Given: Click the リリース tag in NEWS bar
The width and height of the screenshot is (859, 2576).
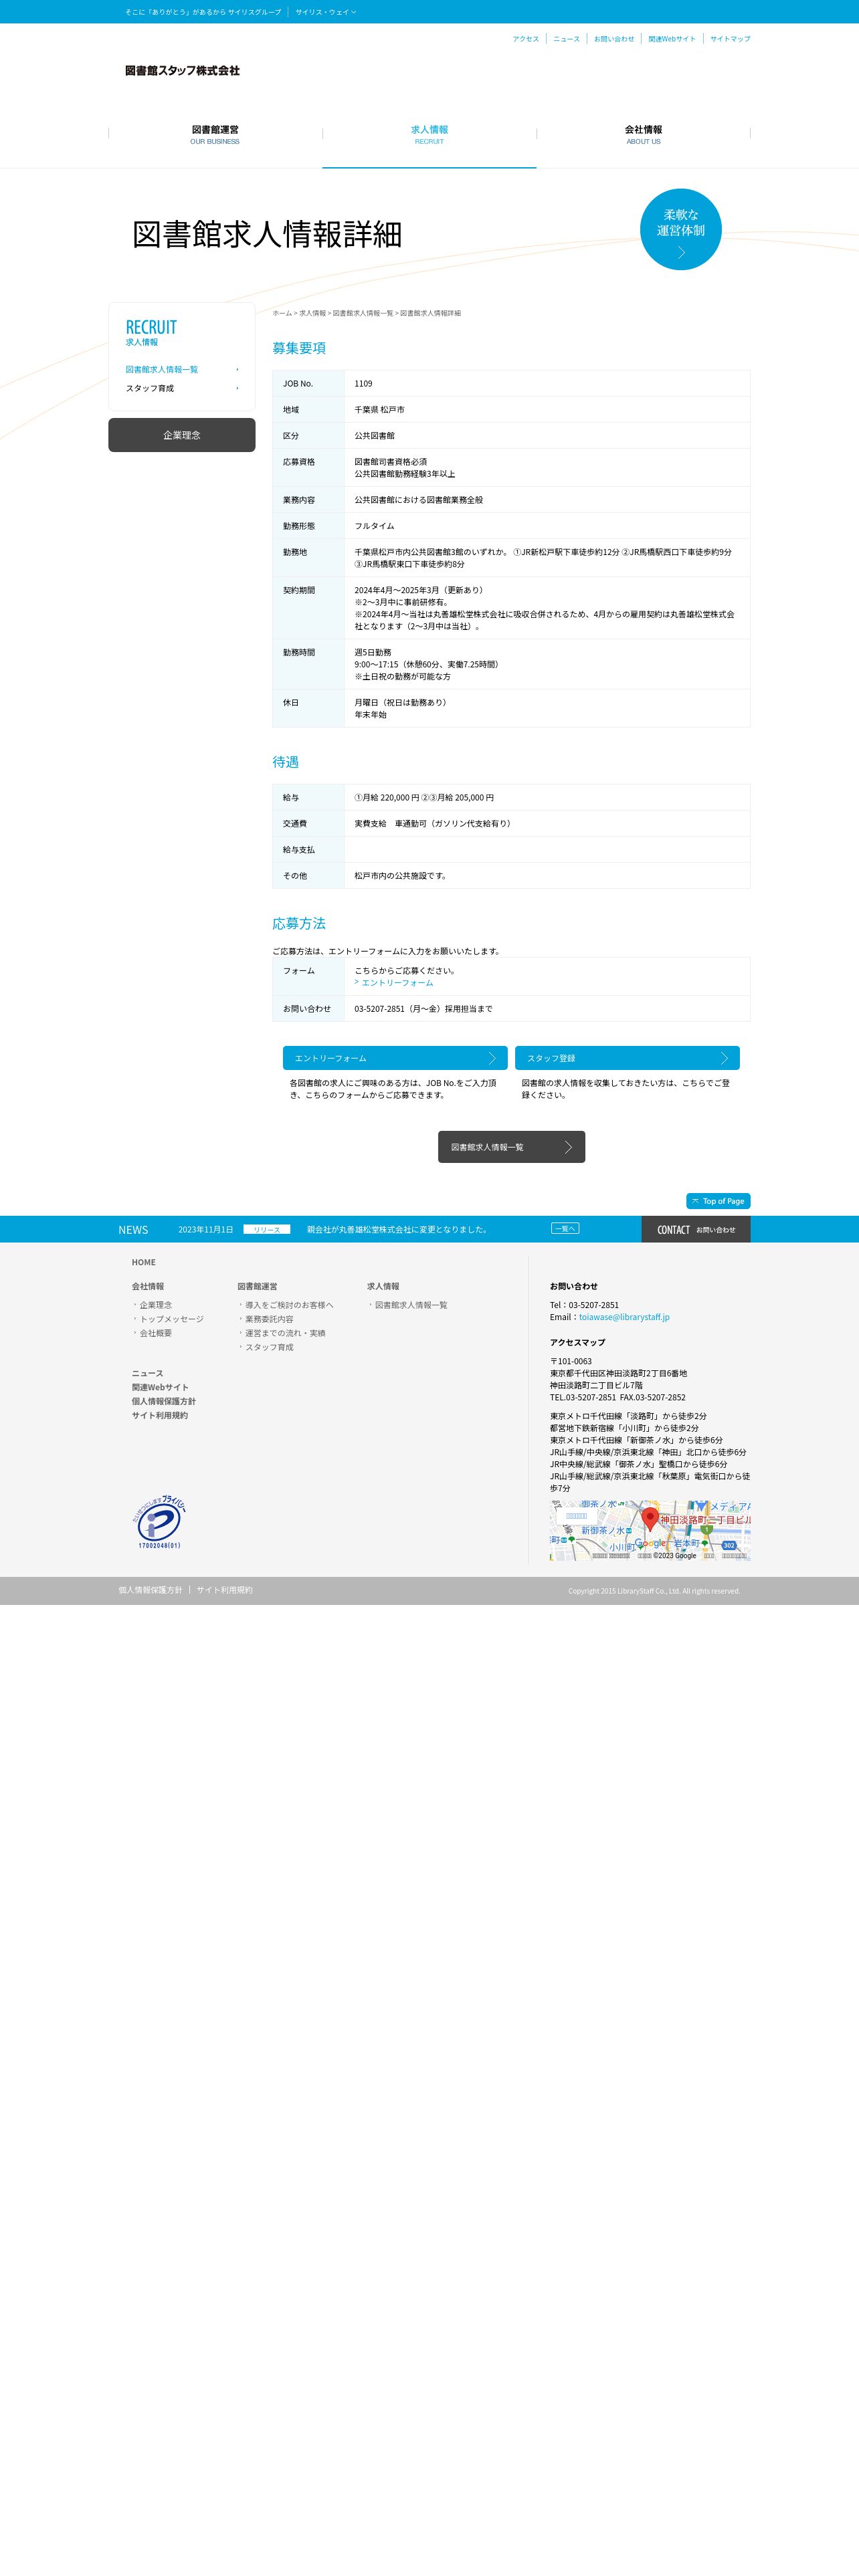Looking at the screenshot, I should pyautogui.click(x=267, y=1229).
